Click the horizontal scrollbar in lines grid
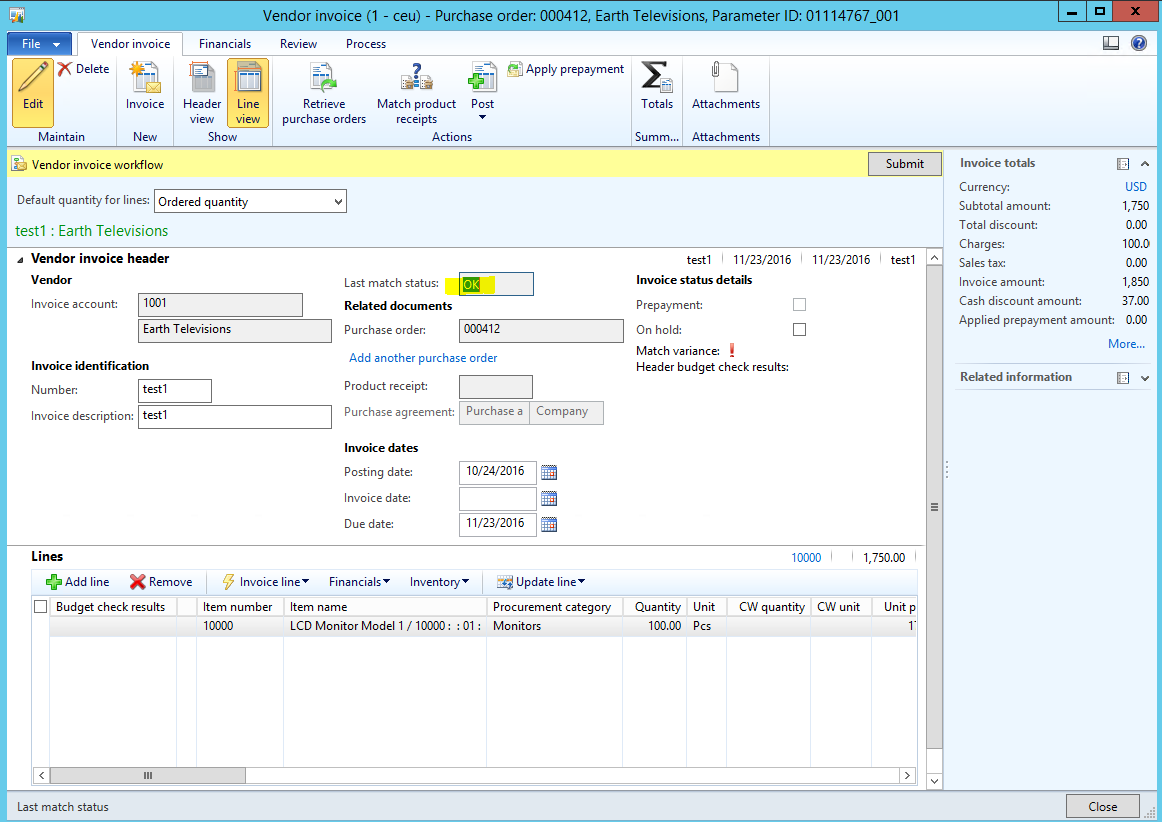The width and height of the screenshot is (1162, 822). pyautogui.click(x=148, y=775)
